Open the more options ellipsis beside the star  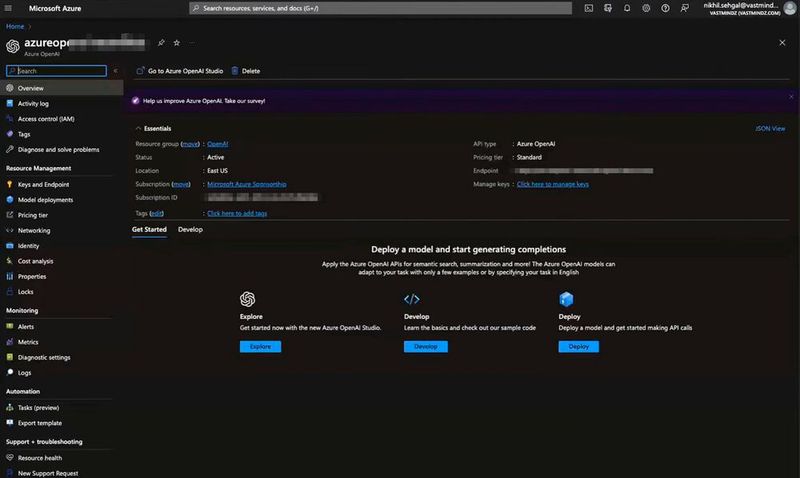coord(192,43)
